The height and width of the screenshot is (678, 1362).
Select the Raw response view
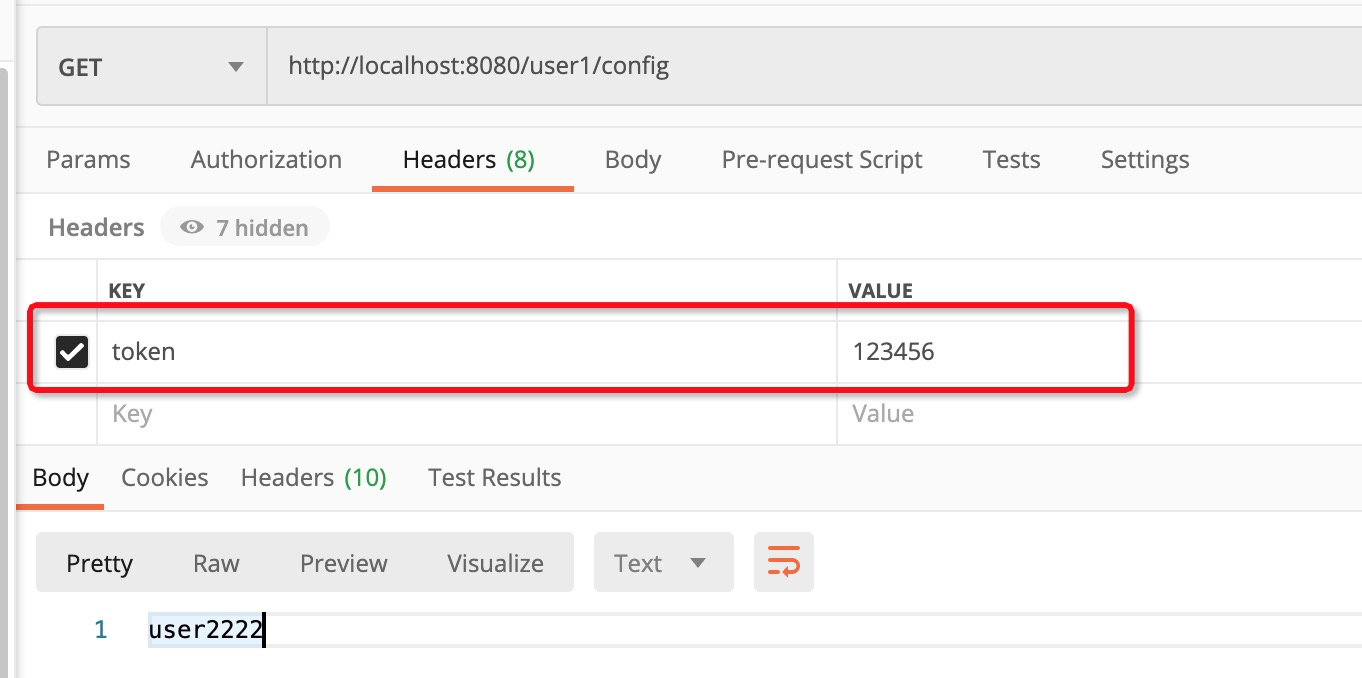click(216, 563)
